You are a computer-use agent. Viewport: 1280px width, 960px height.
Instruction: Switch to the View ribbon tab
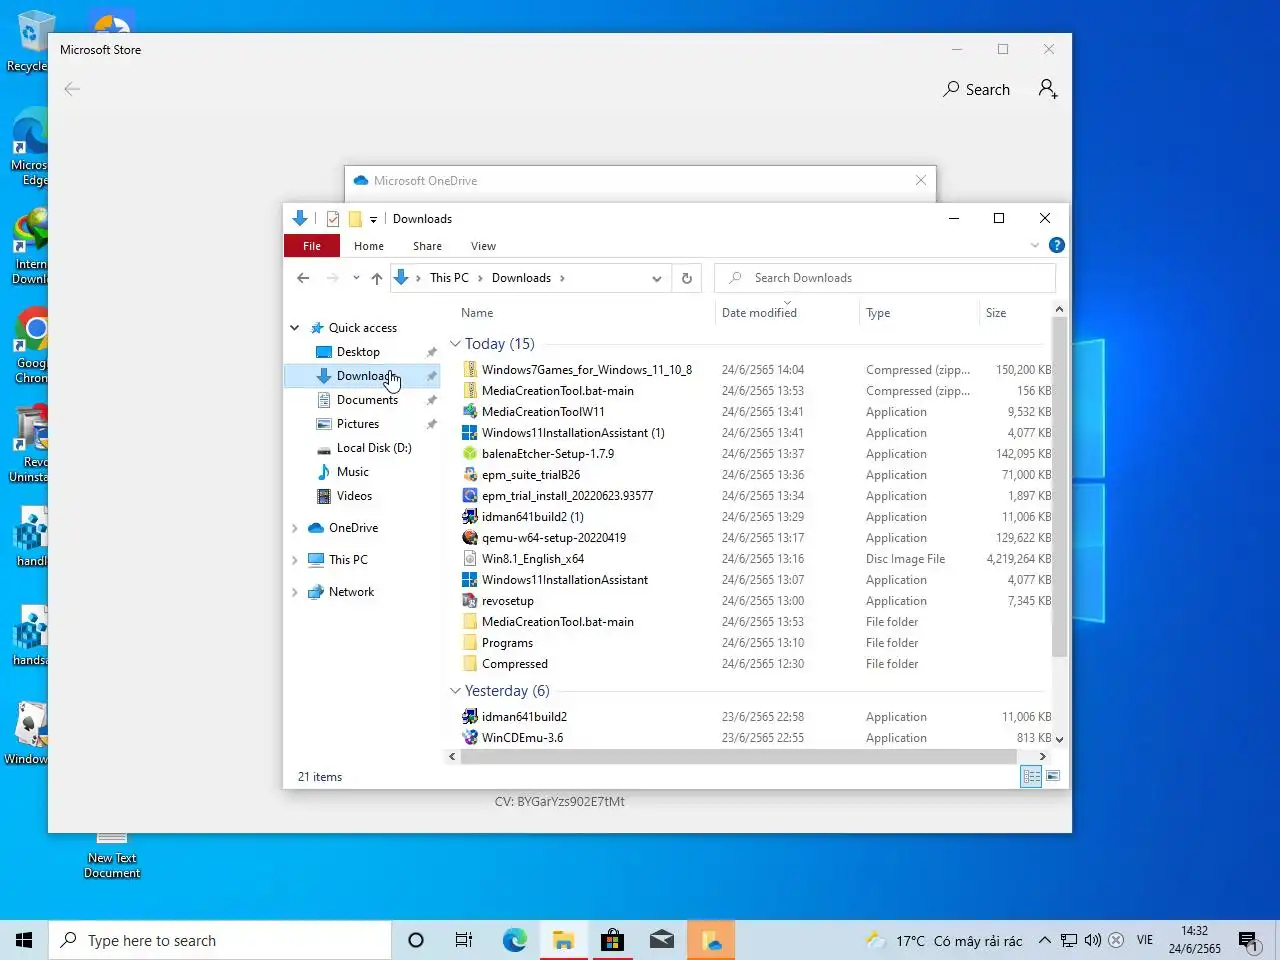pos(483,246)
